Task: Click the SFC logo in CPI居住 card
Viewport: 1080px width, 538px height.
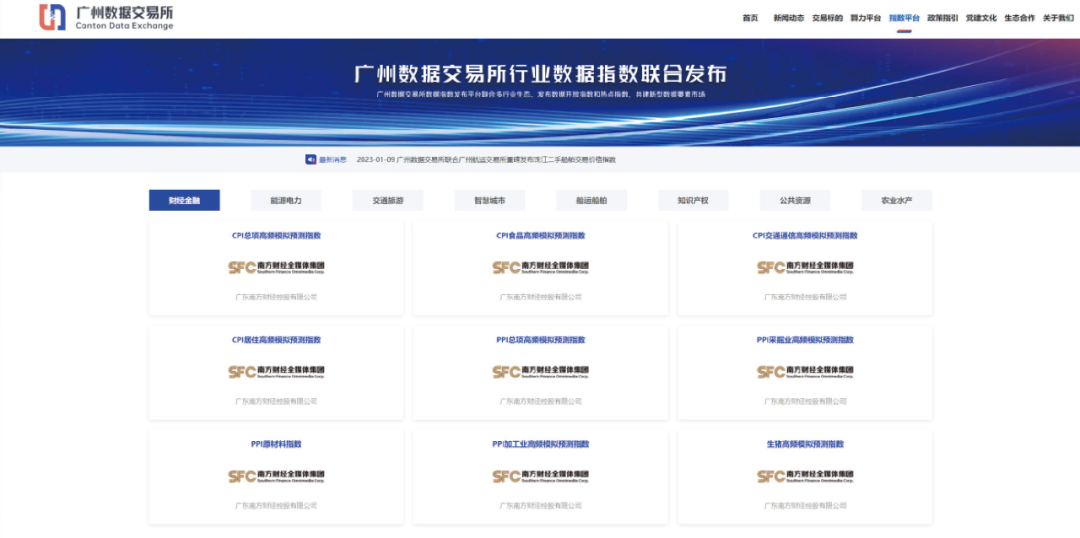Action: click(276, 372)
